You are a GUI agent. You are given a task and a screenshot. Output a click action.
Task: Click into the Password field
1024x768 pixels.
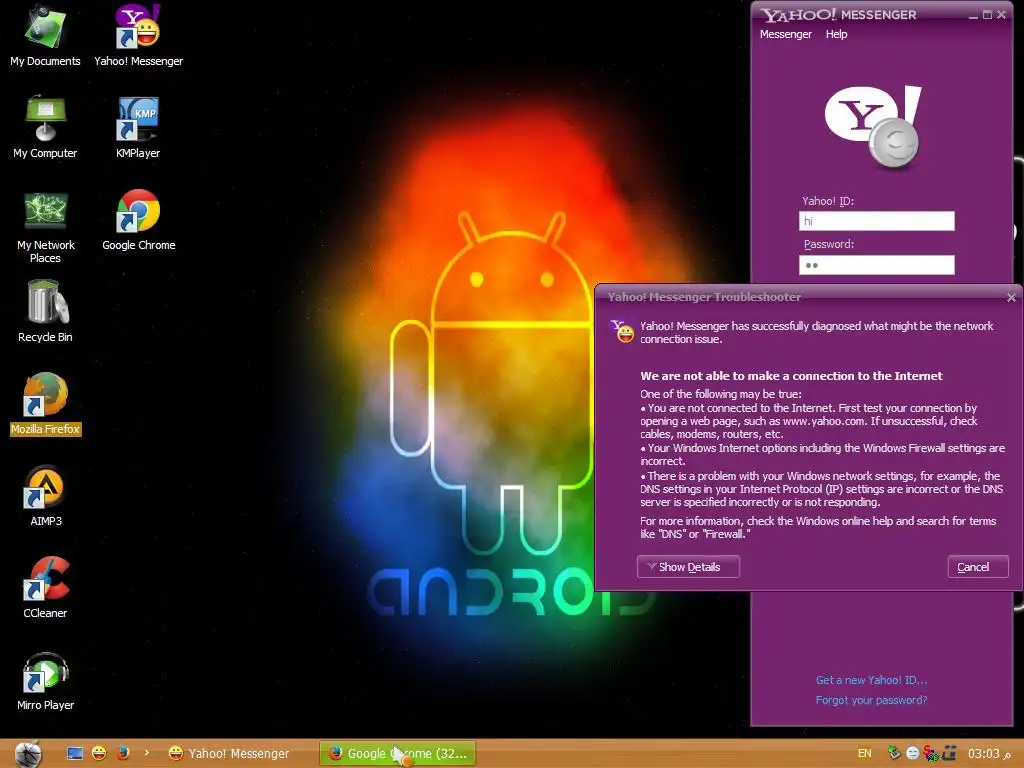click(x=876, y=264)
